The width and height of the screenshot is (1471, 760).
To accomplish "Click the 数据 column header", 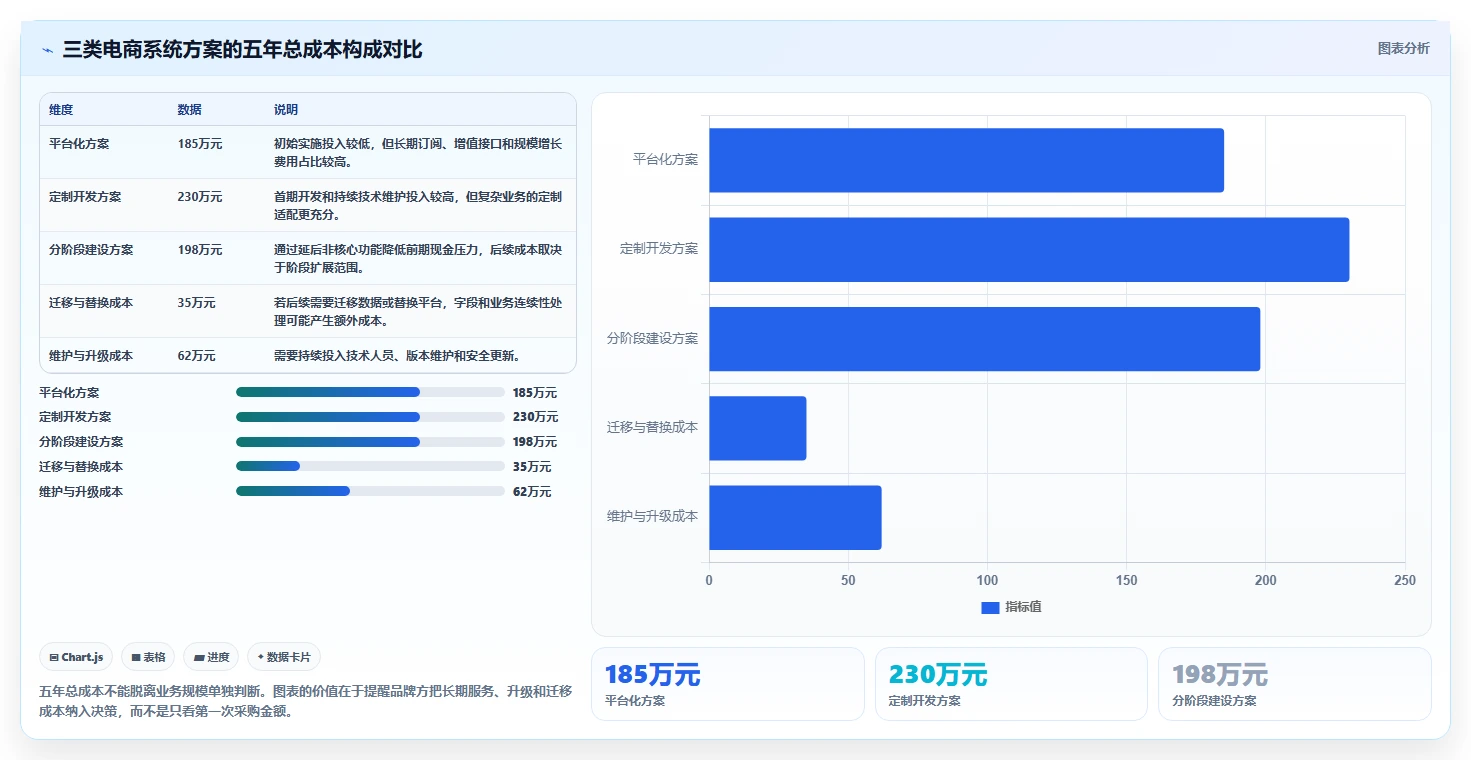I will point(190,110).
